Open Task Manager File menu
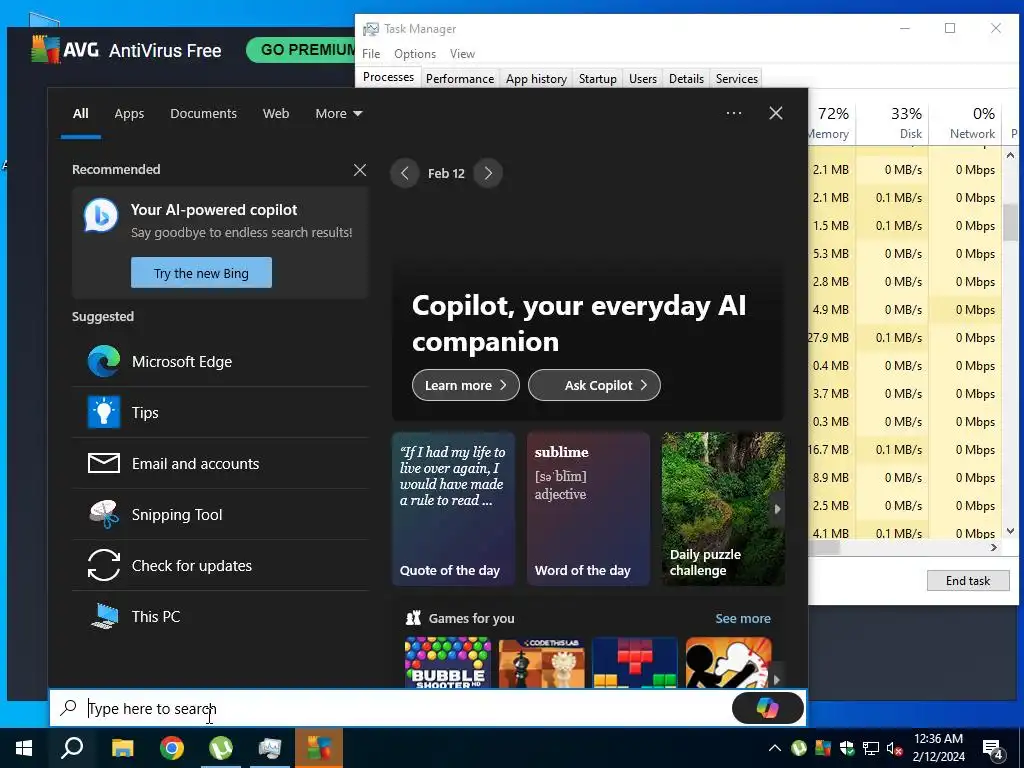This screenshot has height=768, width=1024. pos(371,54)
